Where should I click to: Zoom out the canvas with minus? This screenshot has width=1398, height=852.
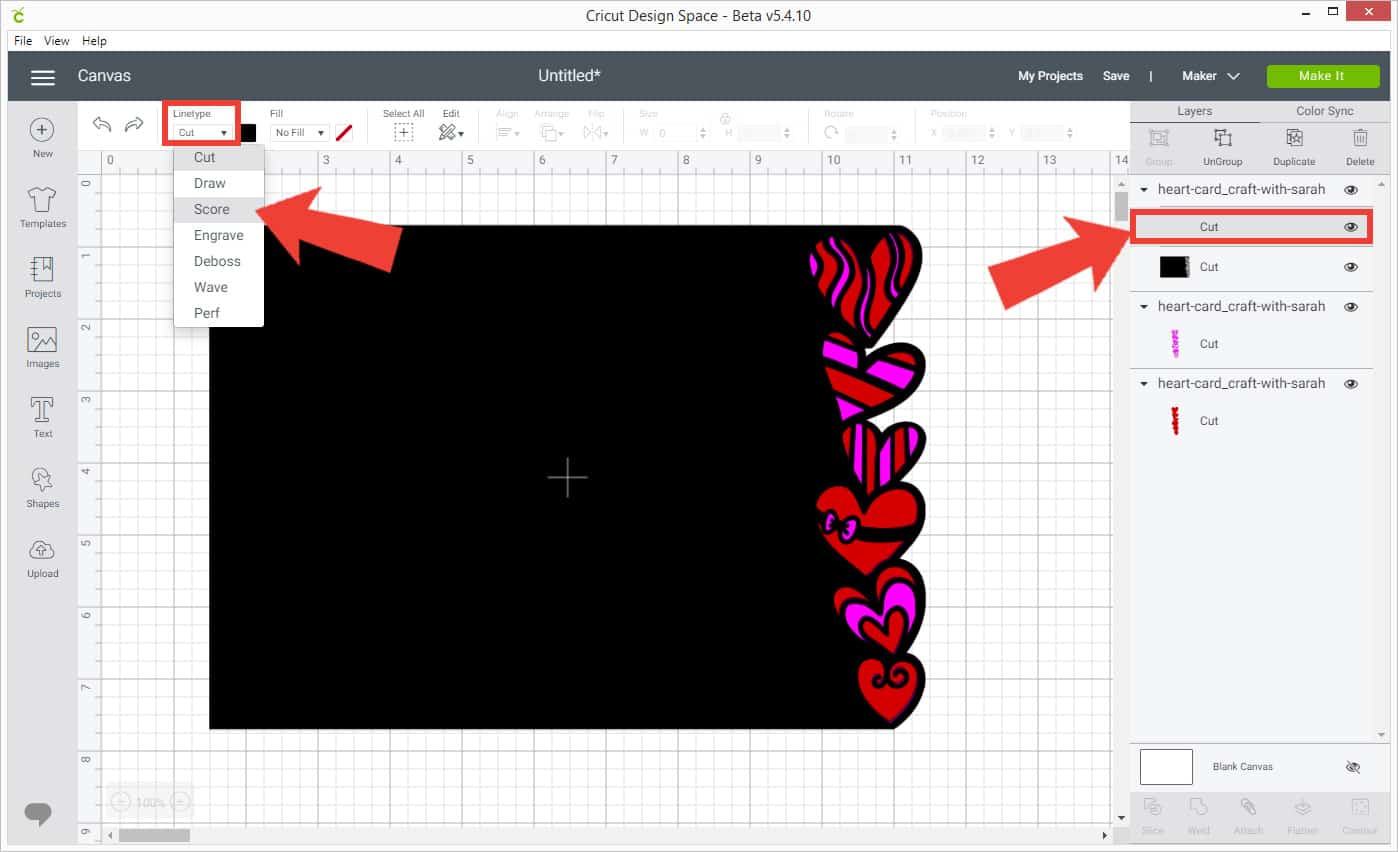point(120,801)
